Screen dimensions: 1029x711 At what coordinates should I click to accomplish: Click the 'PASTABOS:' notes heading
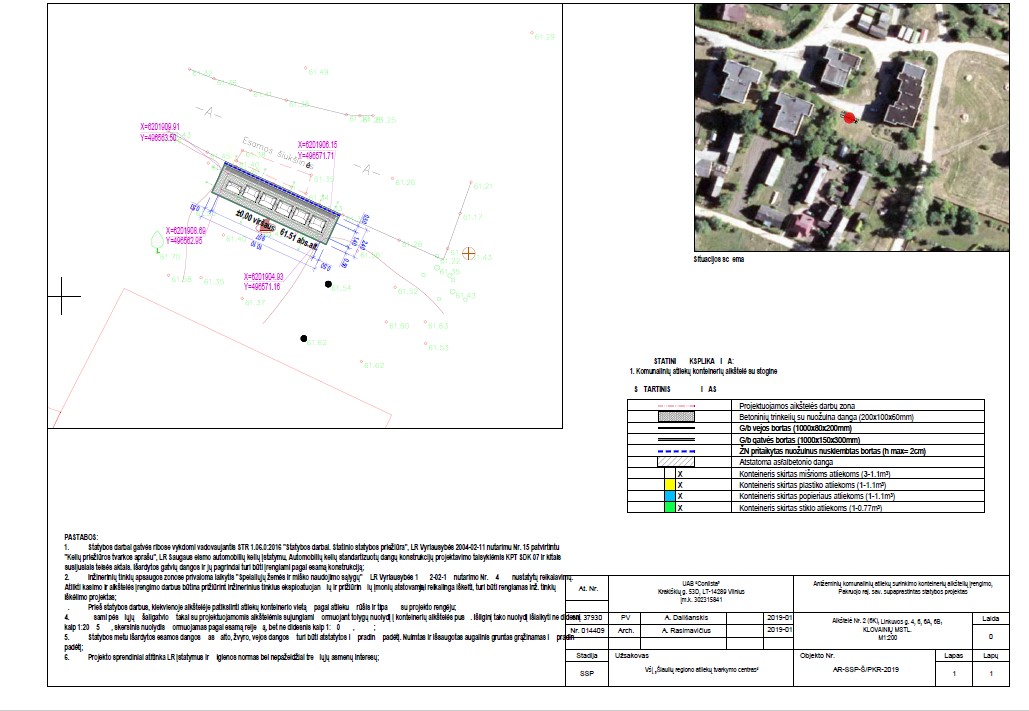click(x=81, y=537)
